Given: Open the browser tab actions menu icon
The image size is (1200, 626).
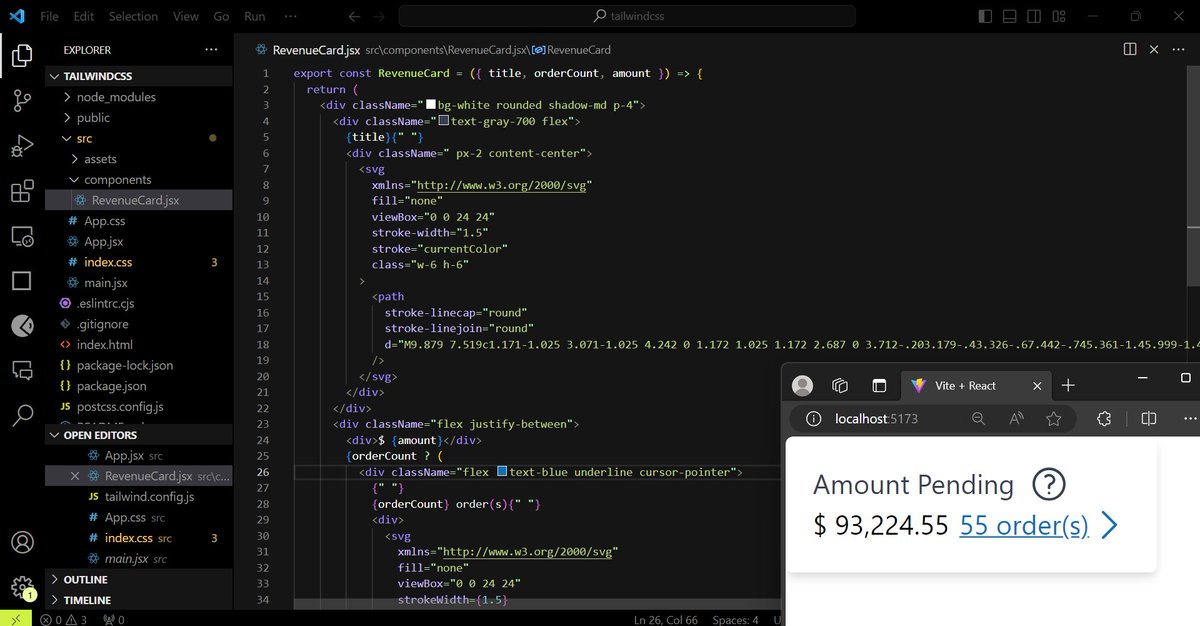Looking at the screenshot, I should [x=879, y=386].
